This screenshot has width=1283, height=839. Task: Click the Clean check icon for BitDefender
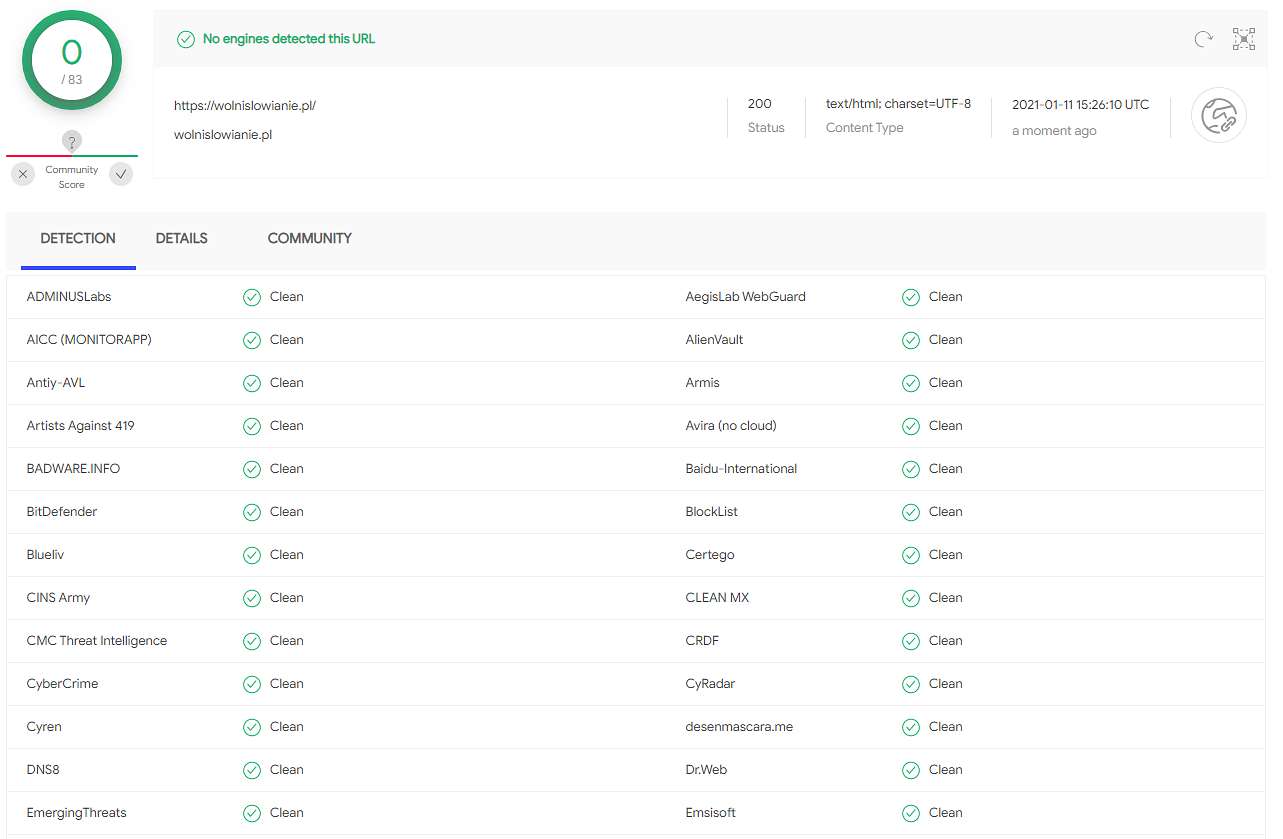(x=252, y=512)
